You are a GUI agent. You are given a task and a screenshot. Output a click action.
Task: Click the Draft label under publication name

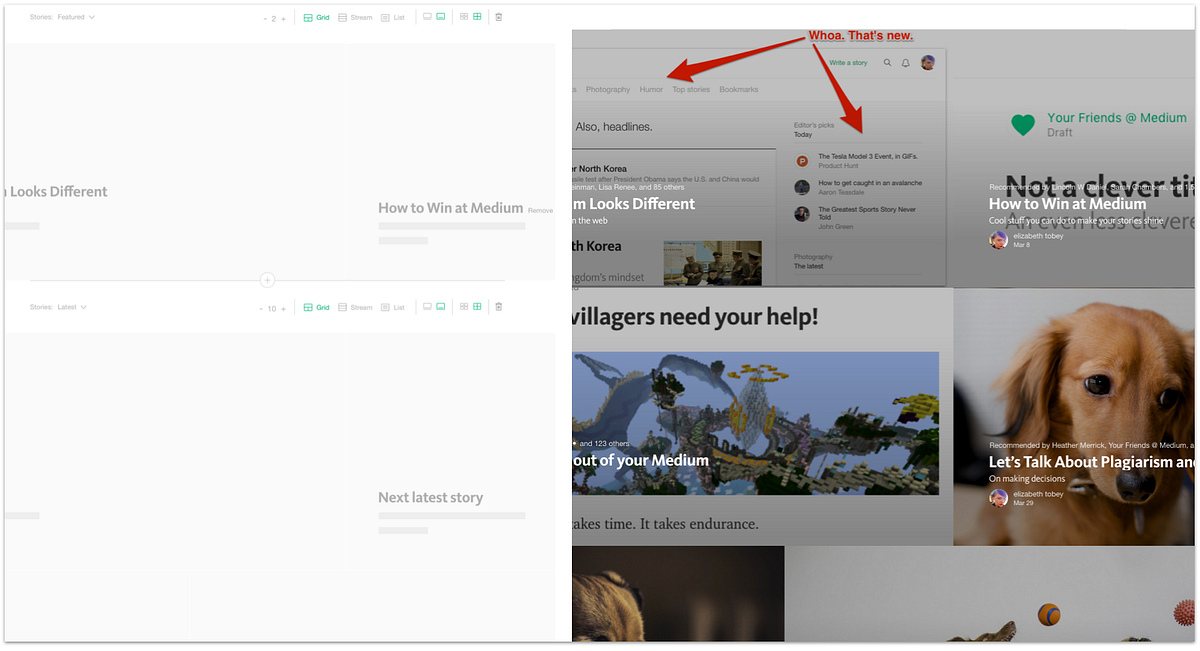(1060, 132)
